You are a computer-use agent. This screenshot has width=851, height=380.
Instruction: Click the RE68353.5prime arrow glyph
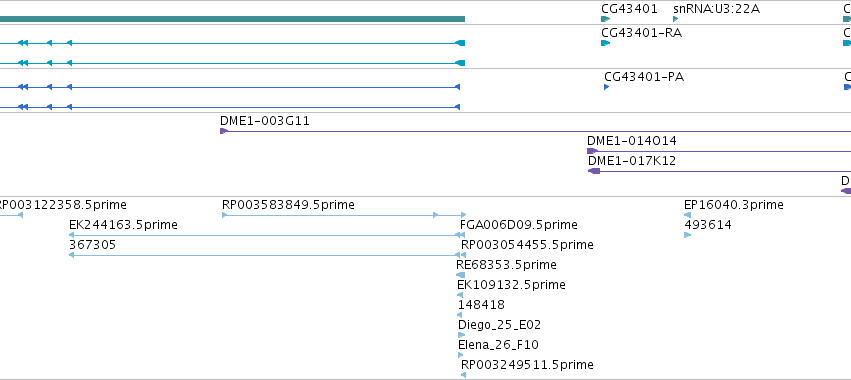pyautogui.click(x=460, y=275)
